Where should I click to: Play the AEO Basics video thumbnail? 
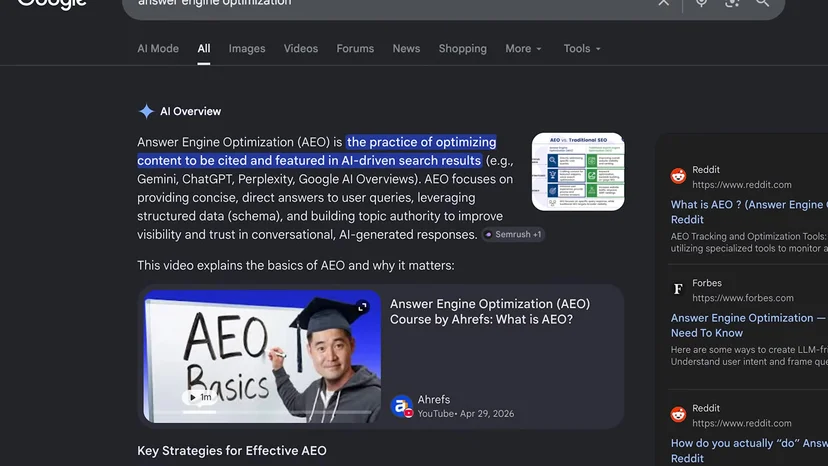pos(262,357)
